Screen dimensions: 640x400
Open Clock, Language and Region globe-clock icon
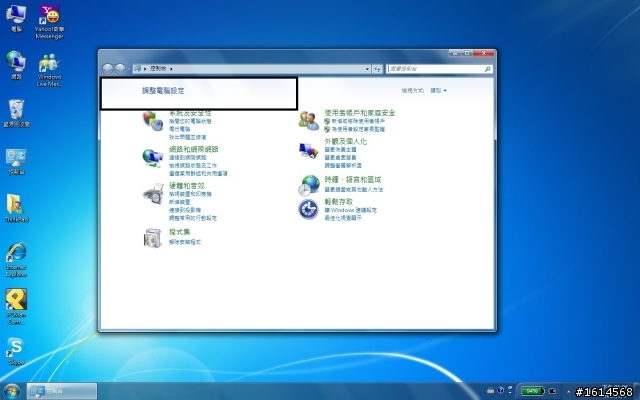tap(309, 186)
